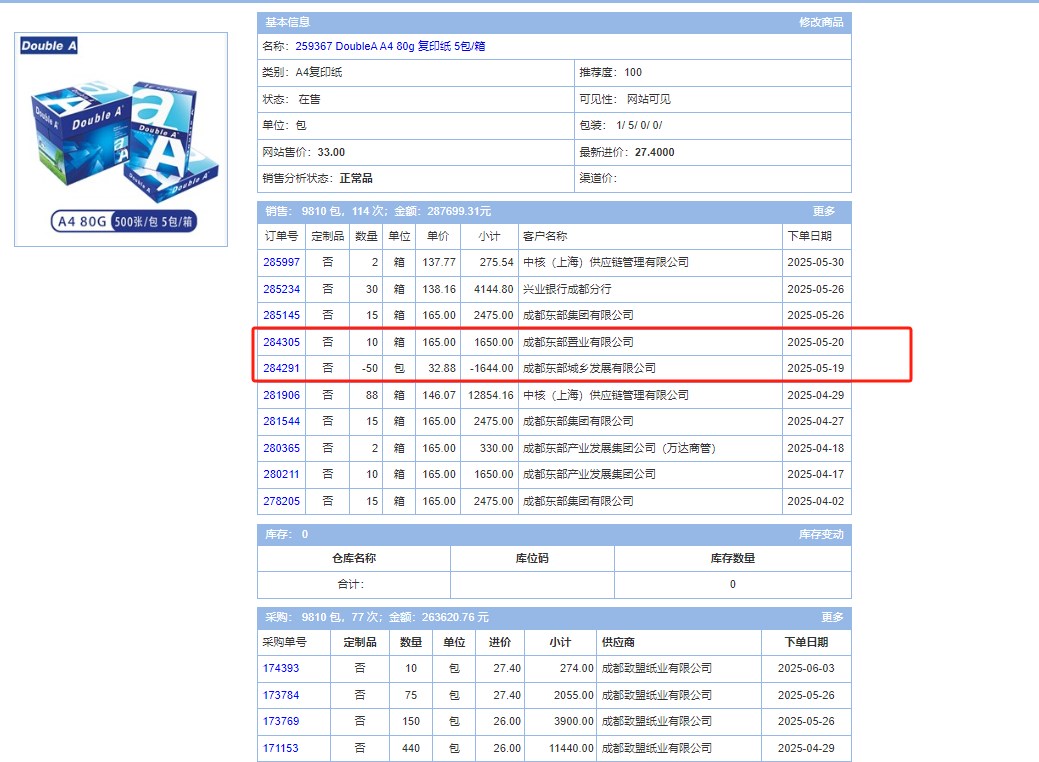Open purchase order 173769

point(281,721)
